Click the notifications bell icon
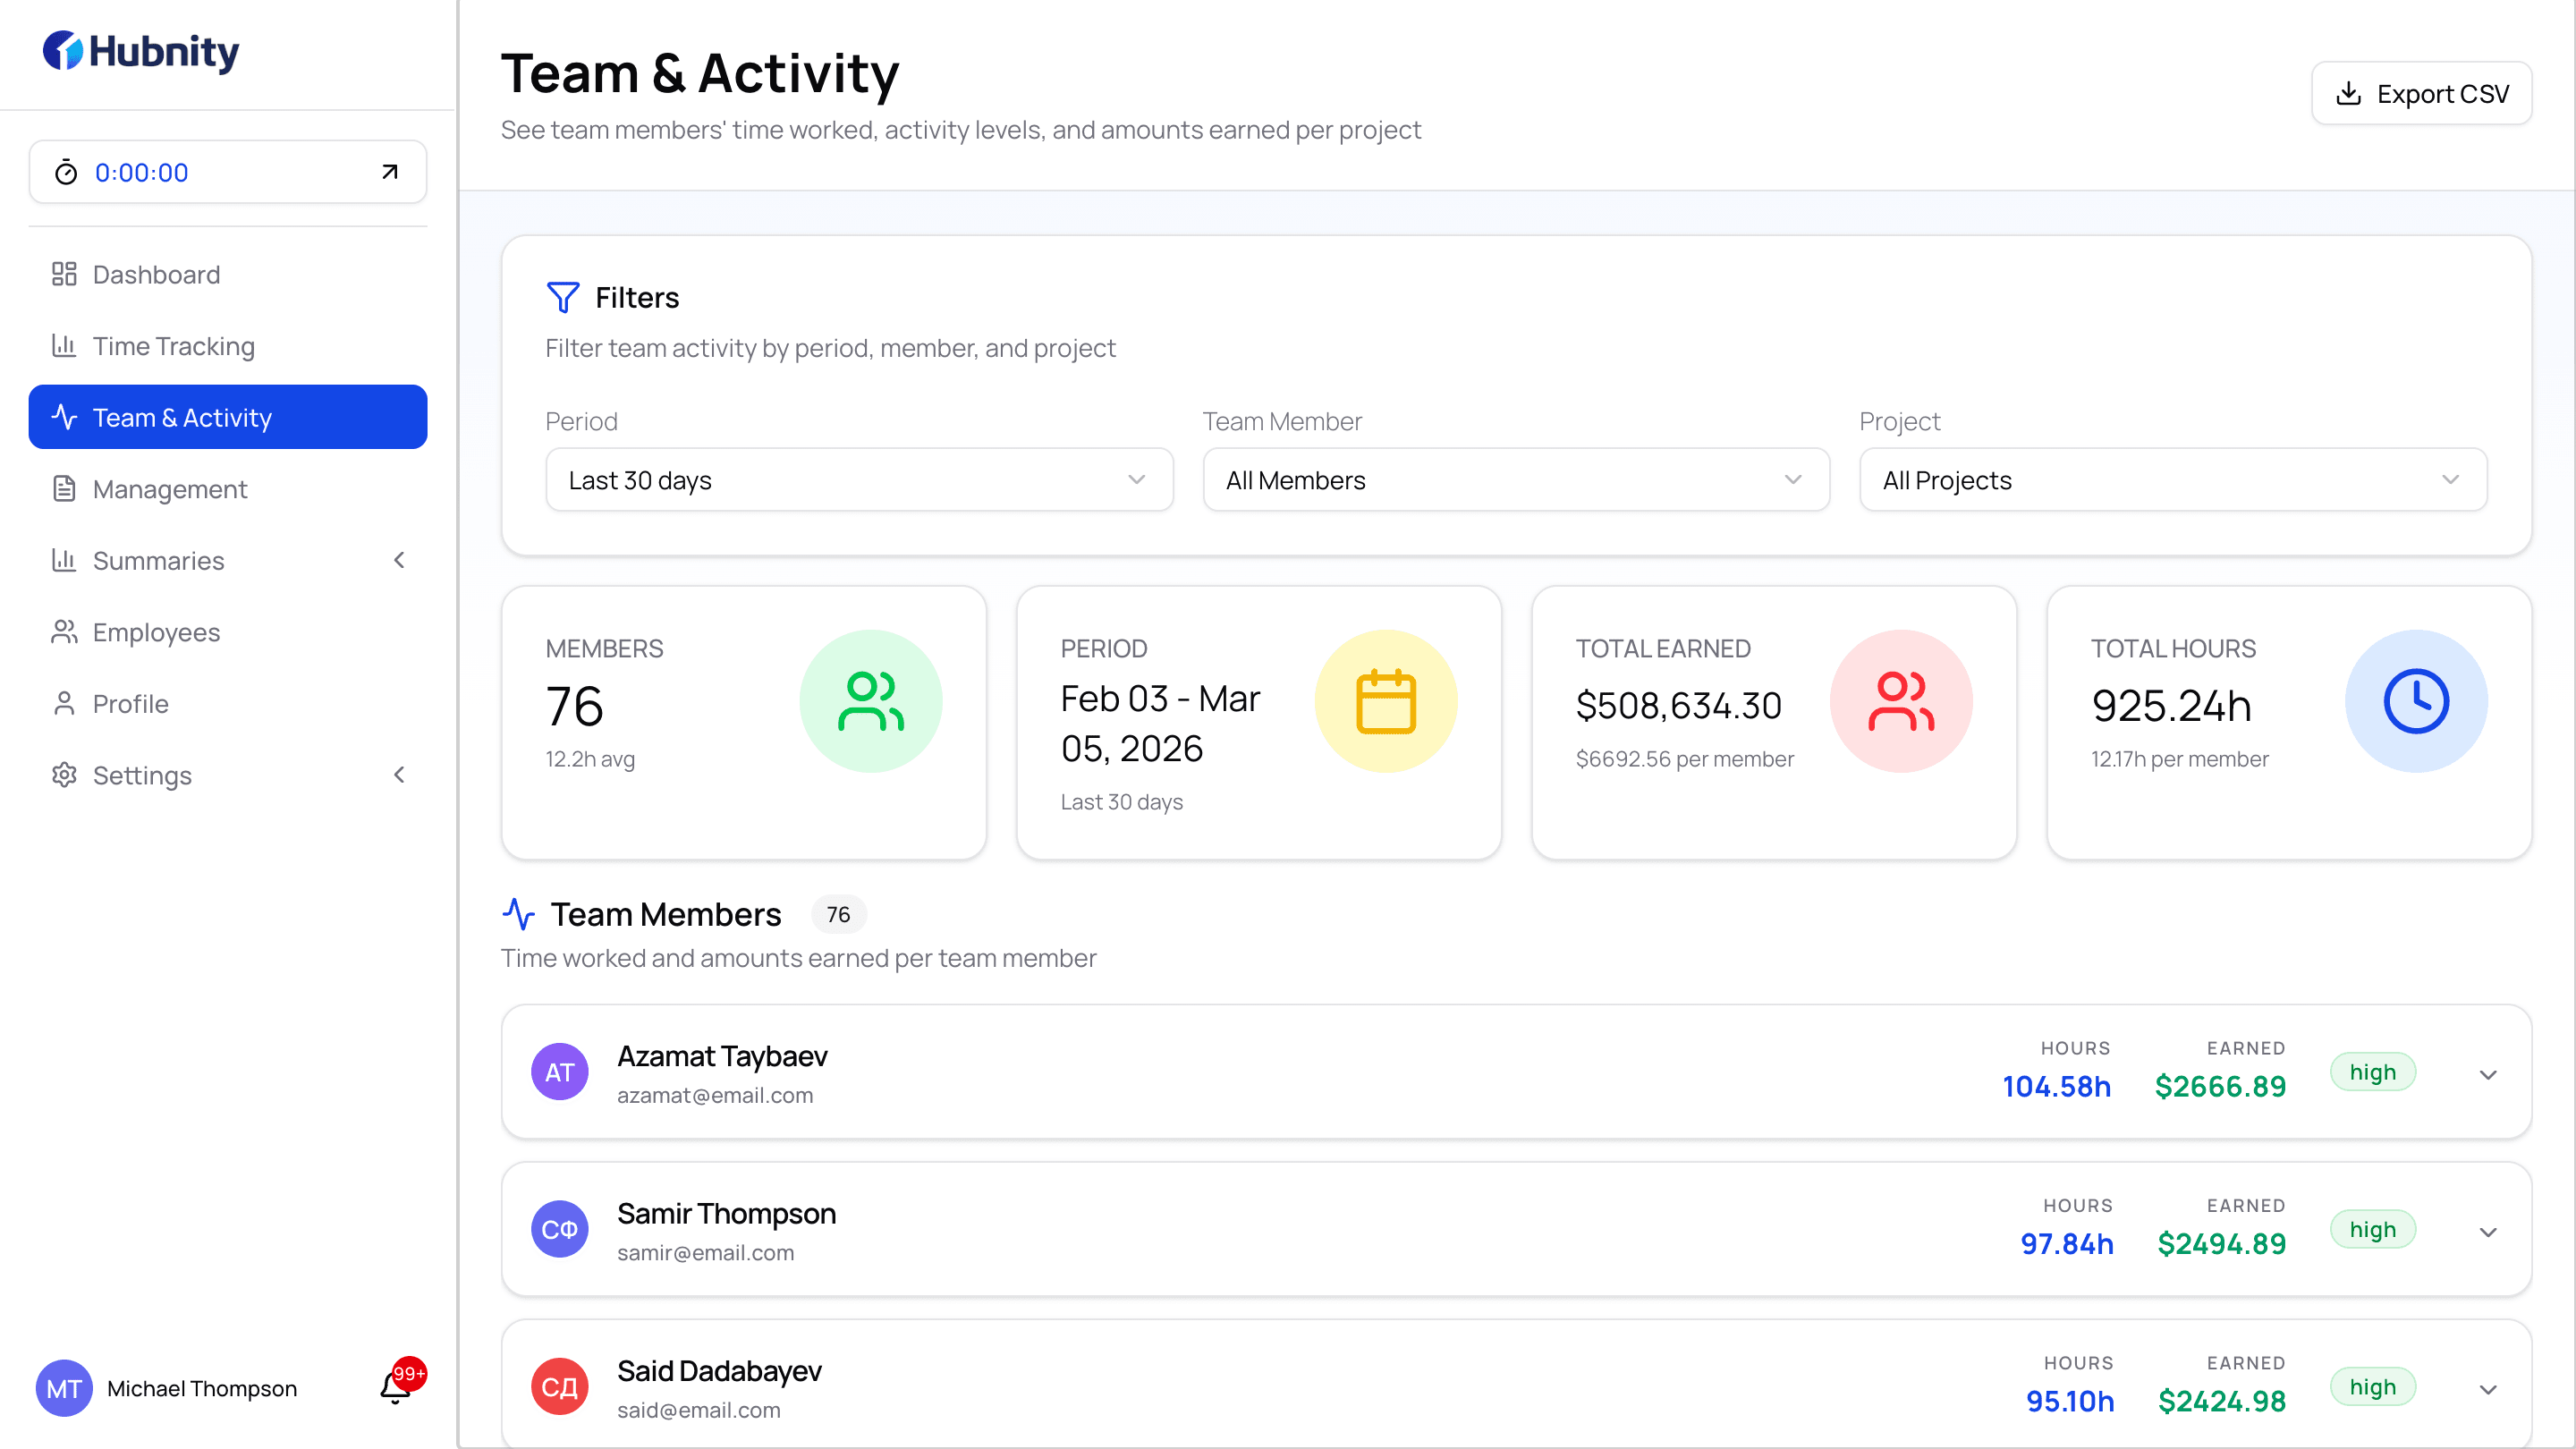 [x=394, y=1388]
